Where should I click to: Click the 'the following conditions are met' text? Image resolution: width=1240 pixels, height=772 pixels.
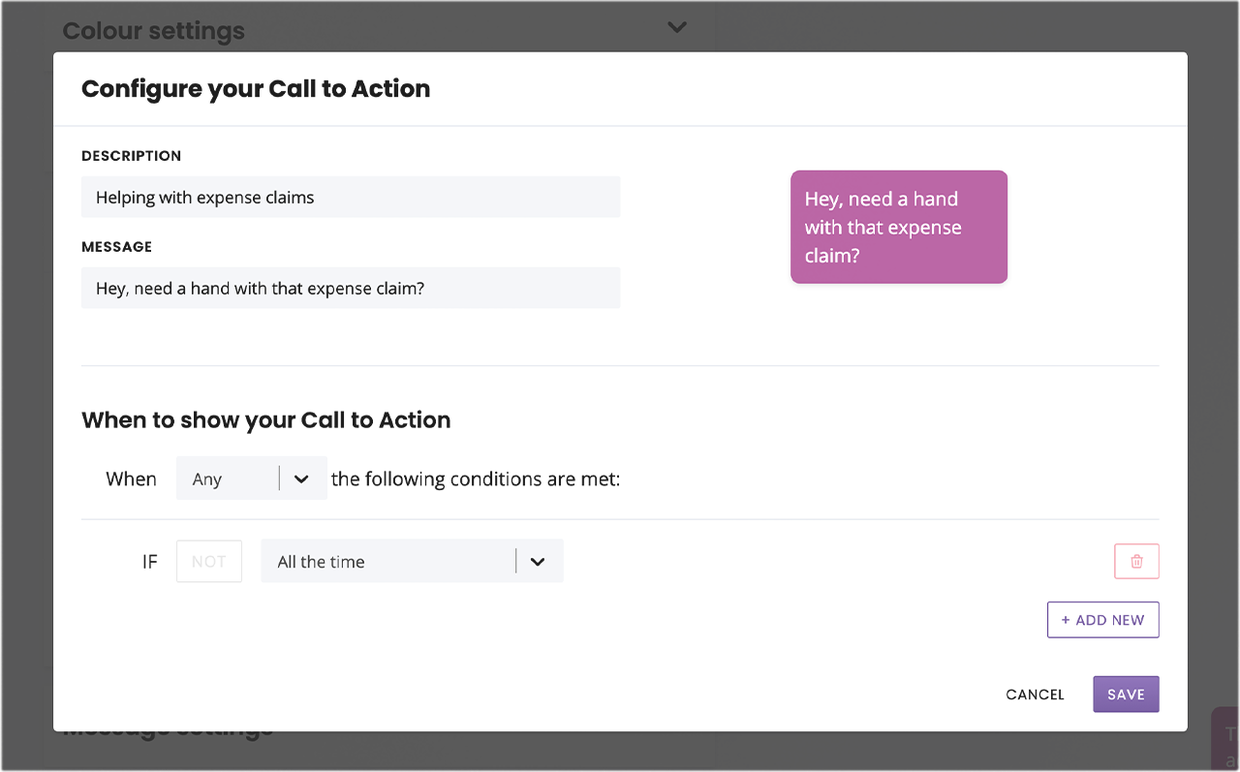(476, 479)
